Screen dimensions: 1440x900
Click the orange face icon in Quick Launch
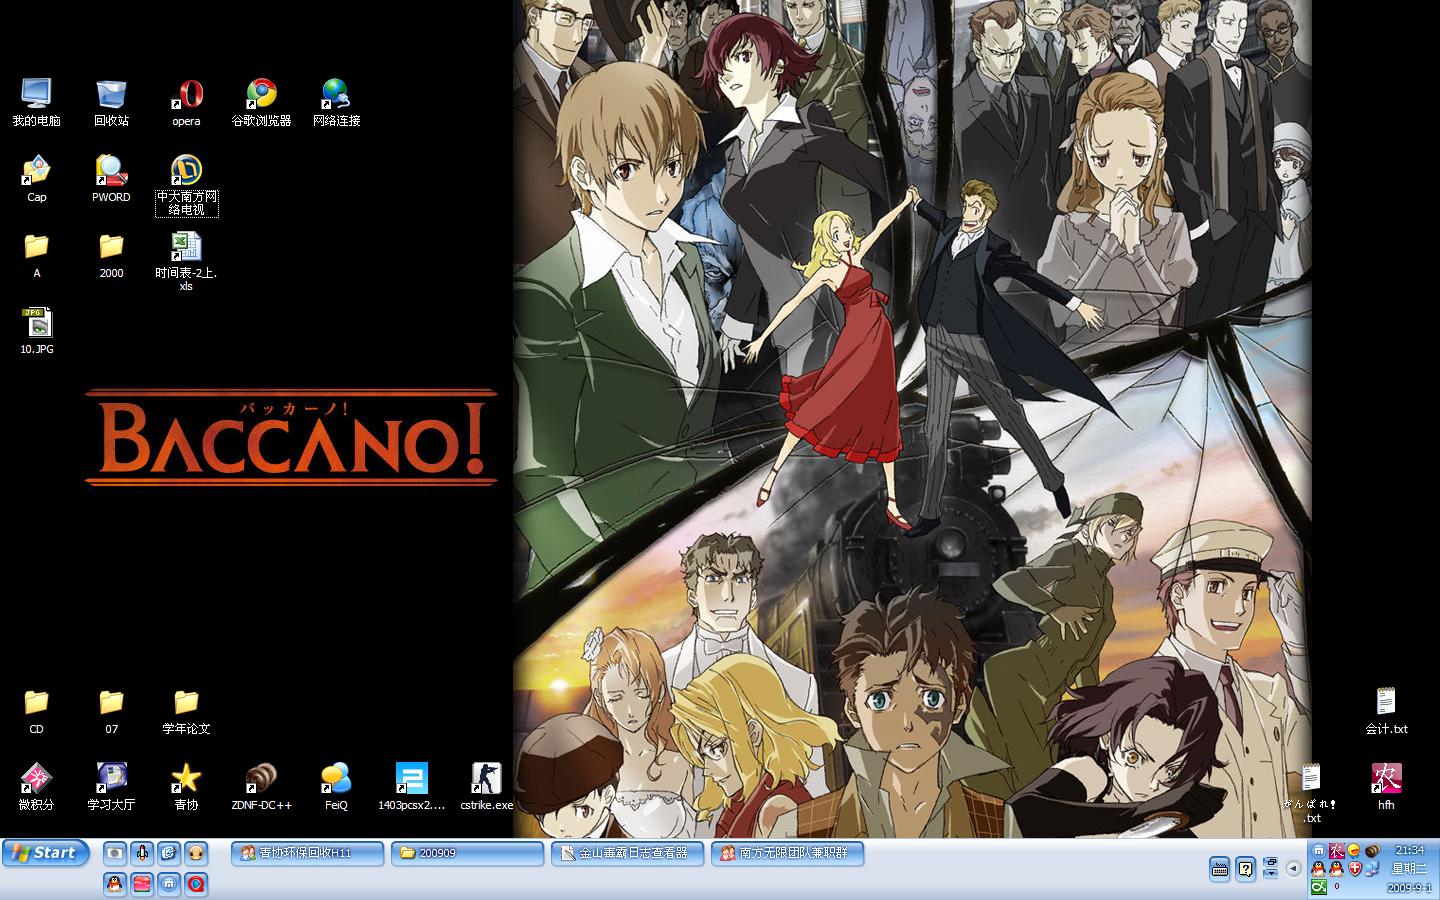pos(196,853)
